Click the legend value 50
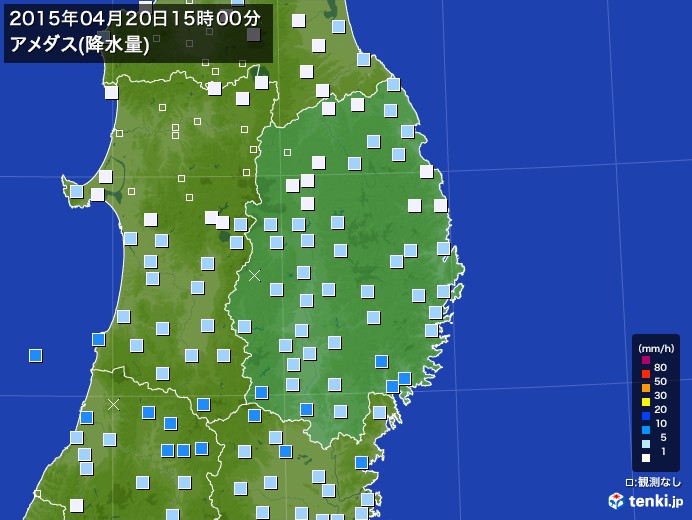This screenshot has height=520, width=692. tap(660, 381)
